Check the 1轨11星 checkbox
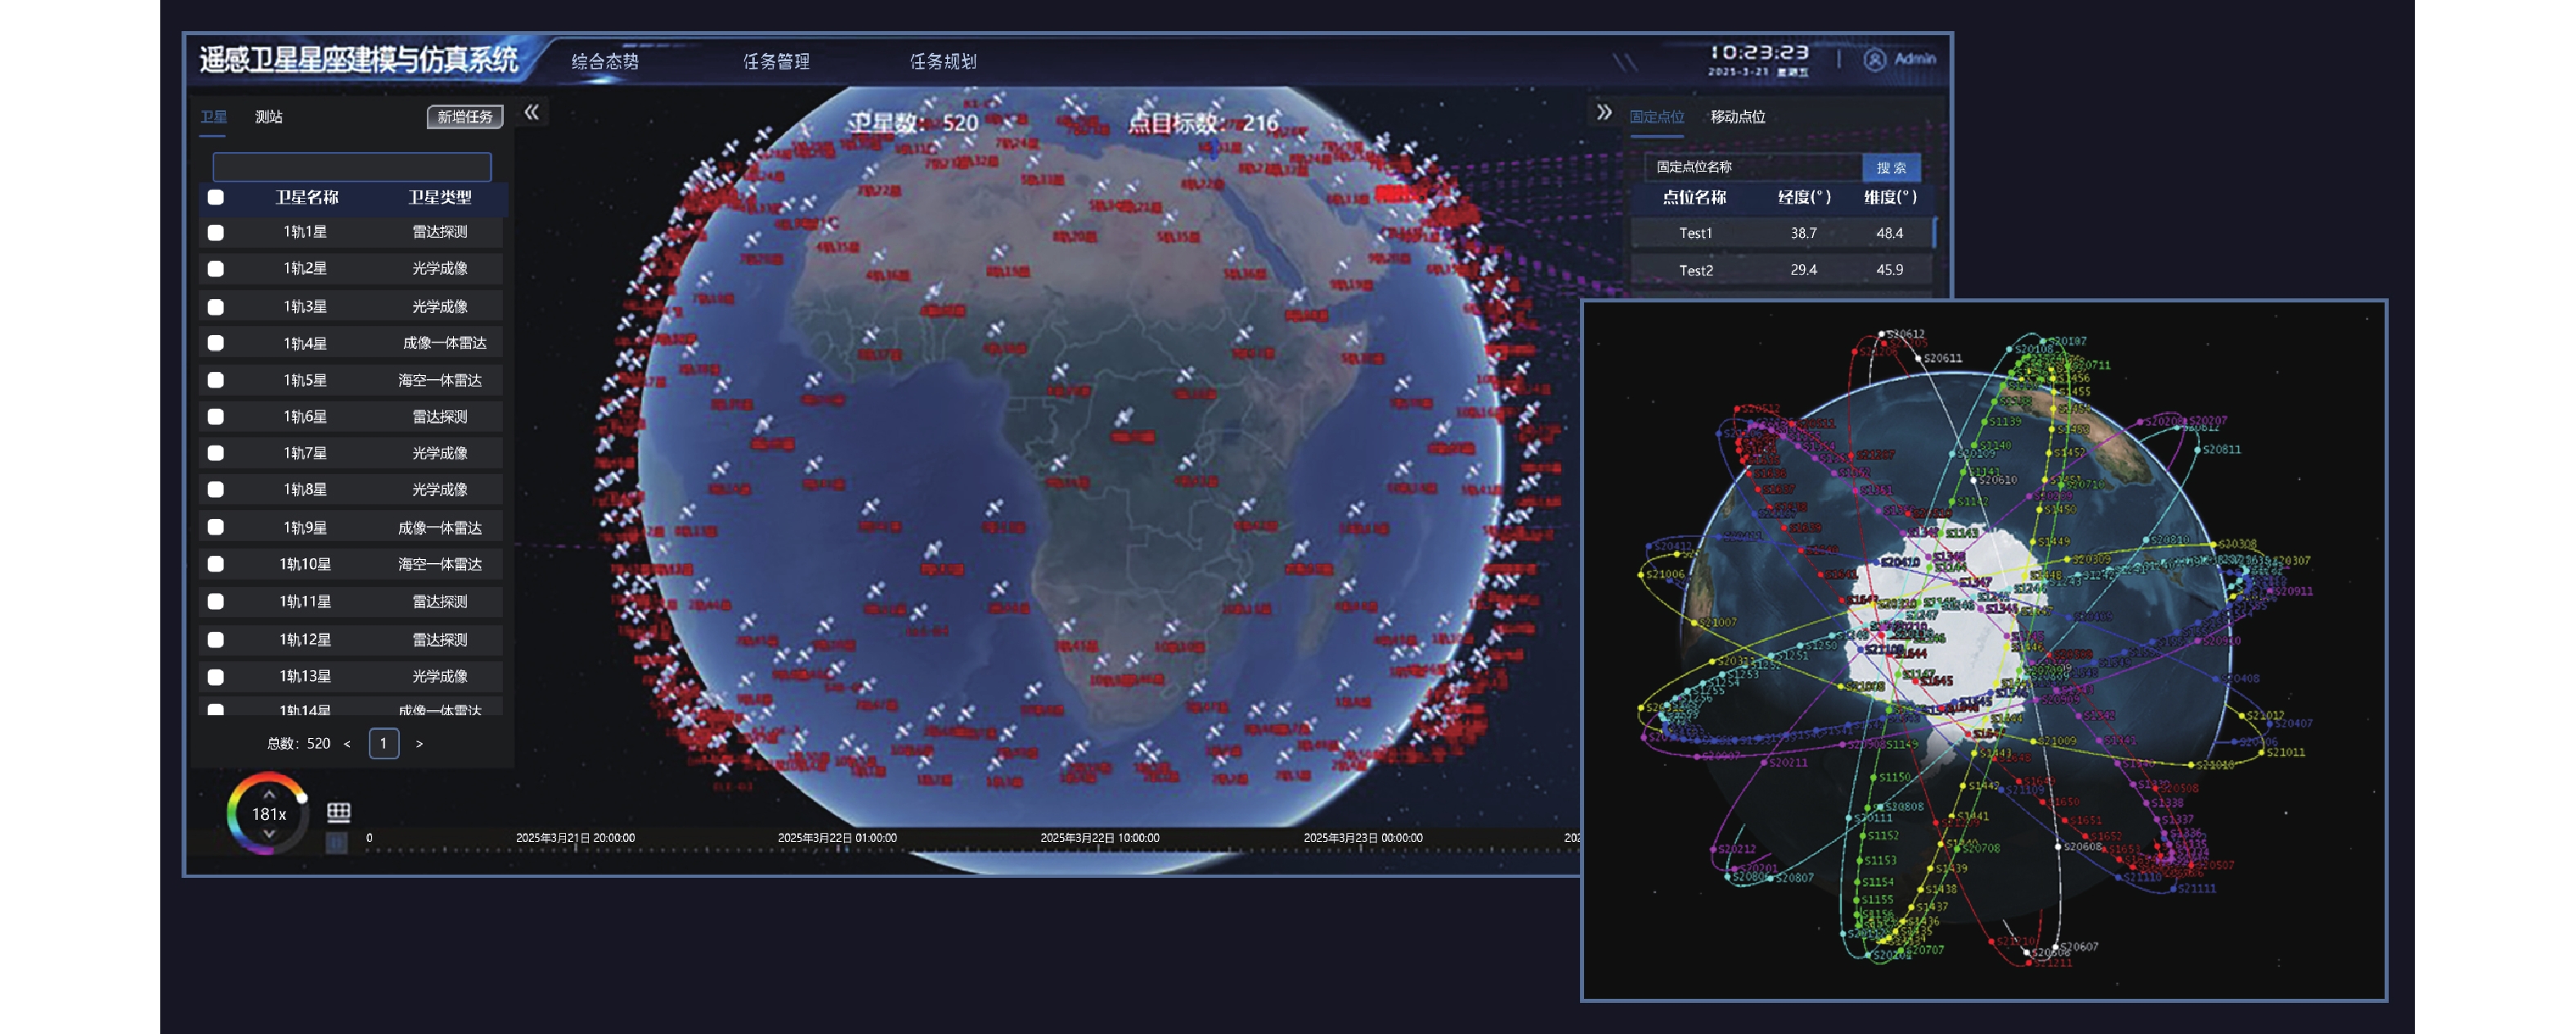 215,601
